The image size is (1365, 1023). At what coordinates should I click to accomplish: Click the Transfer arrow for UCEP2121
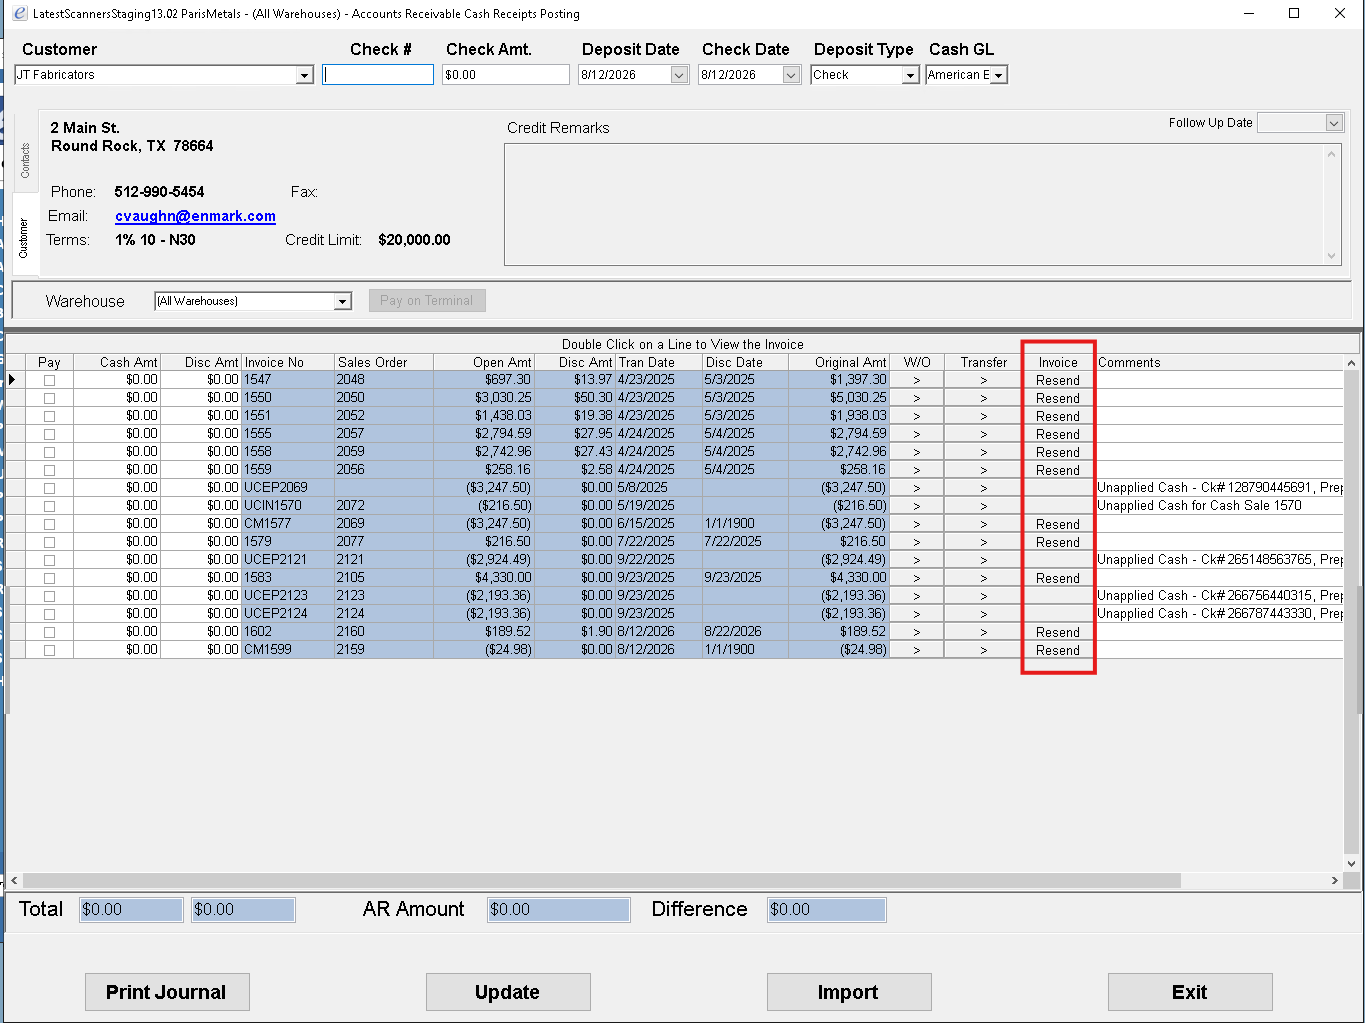click(x=984, y=560)
